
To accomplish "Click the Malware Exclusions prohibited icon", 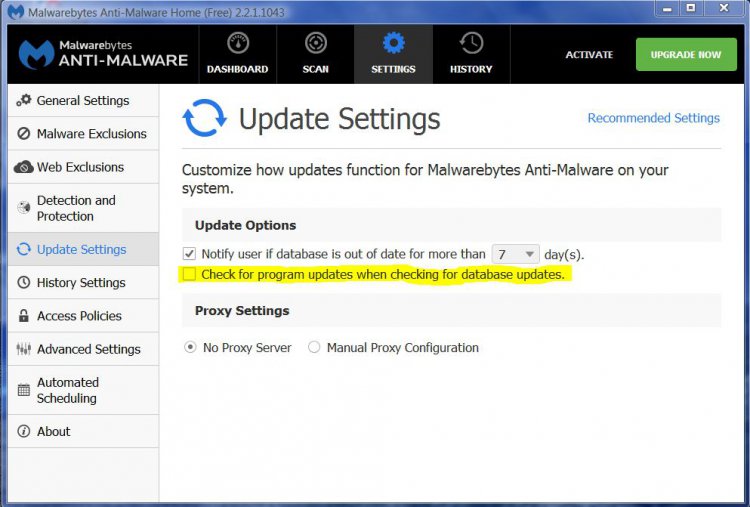I will (x=23, y=133).
